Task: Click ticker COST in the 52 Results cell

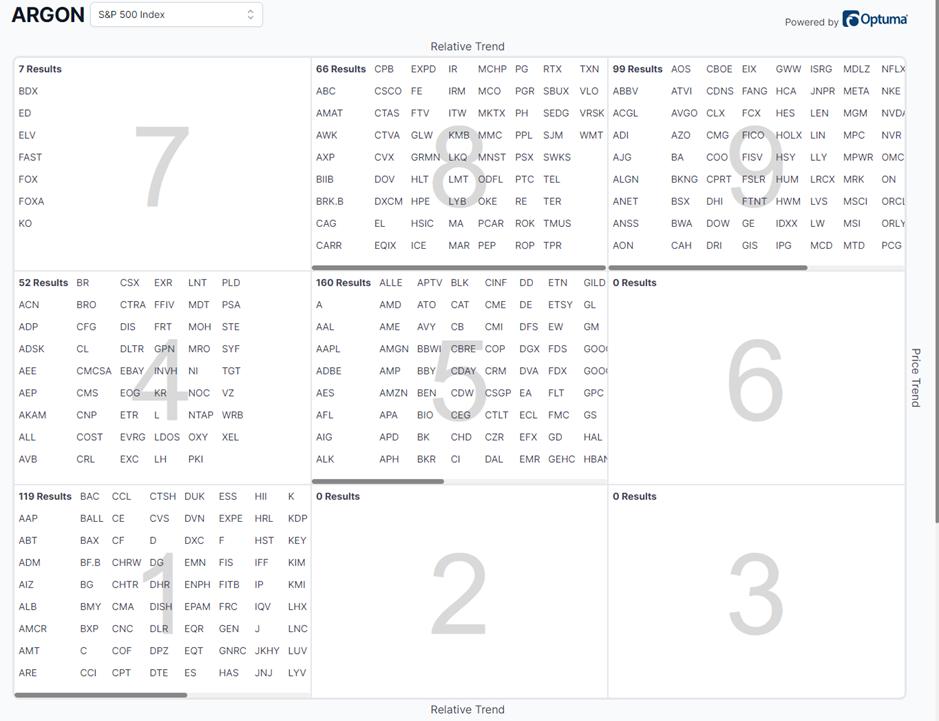Action: 89,437
